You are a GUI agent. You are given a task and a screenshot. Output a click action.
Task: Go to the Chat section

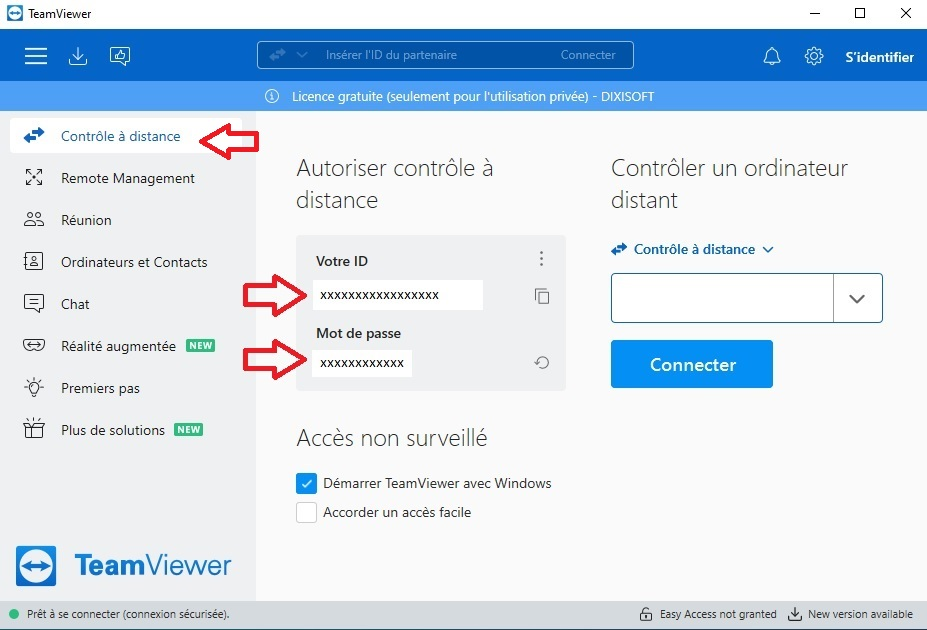click(x=75, y=304)
